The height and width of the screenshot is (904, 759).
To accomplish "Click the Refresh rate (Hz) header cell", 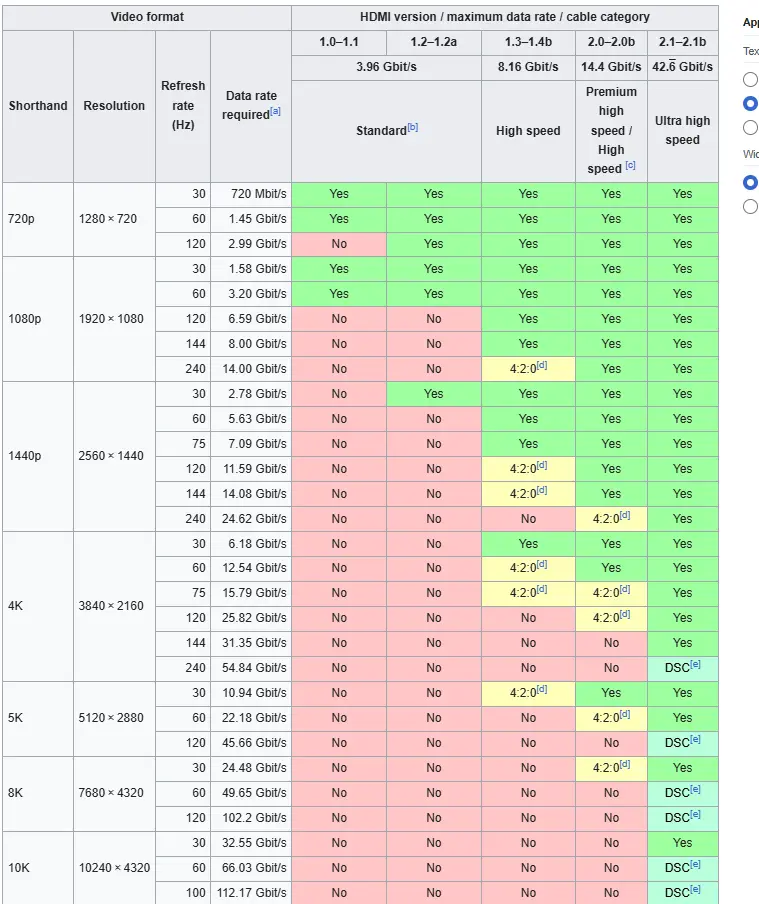I will 183,106.
